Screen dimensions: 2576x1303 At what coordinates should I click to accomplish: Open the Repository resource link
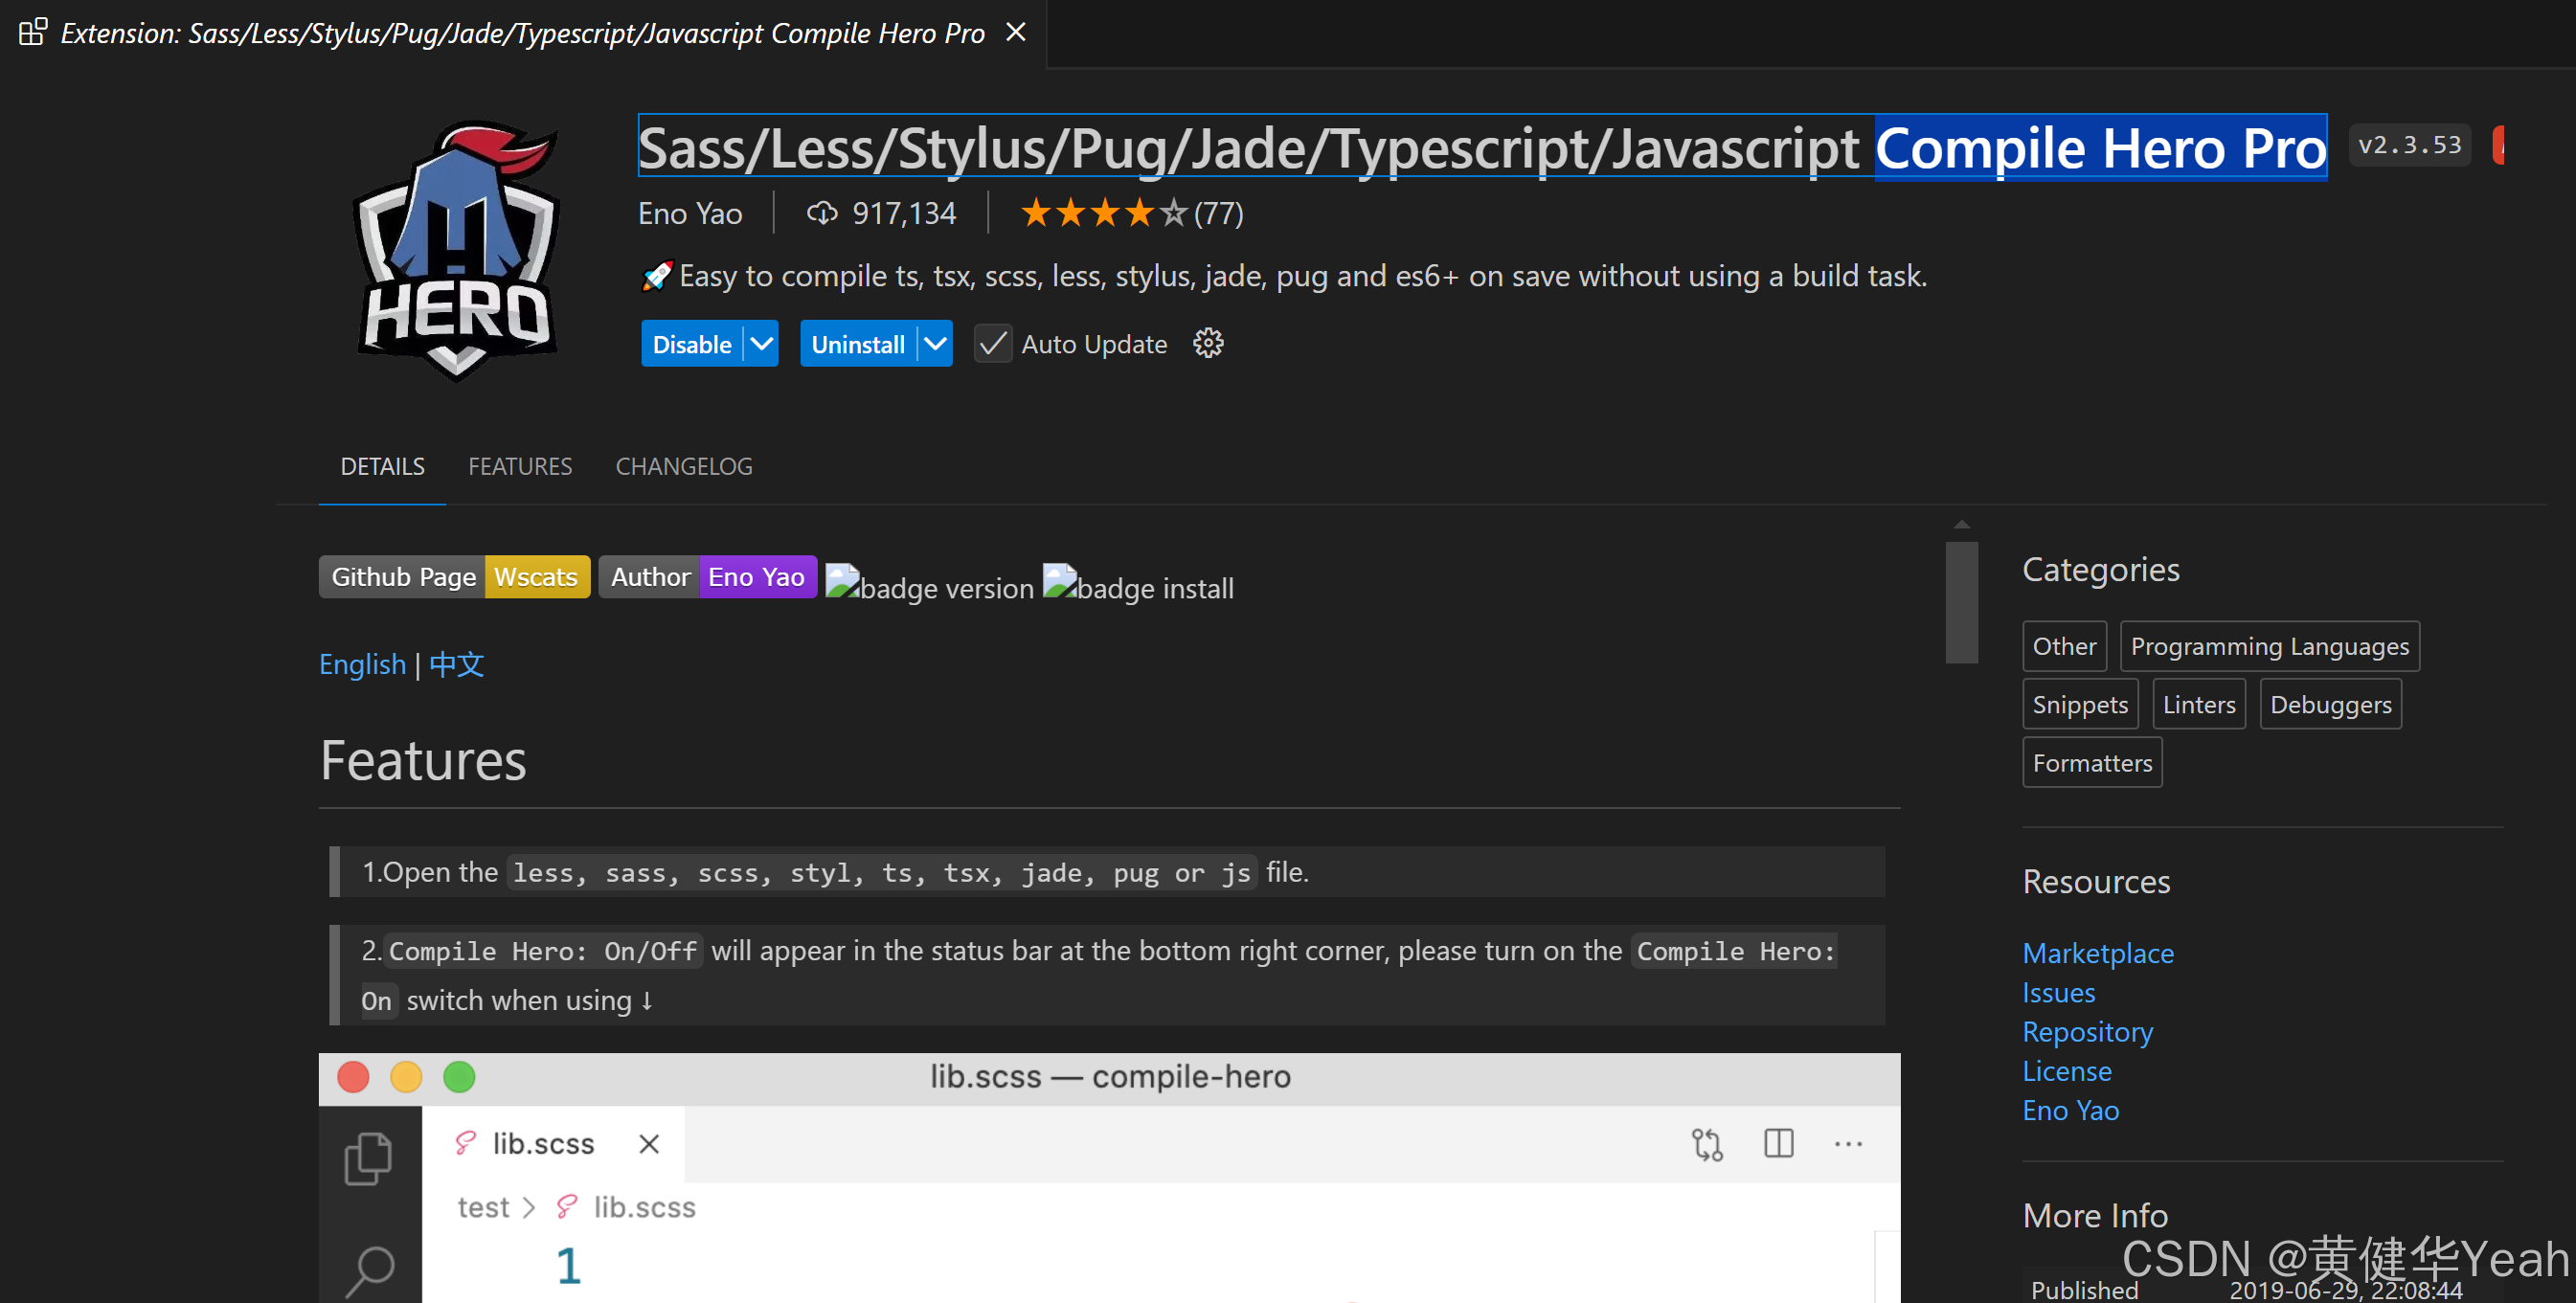point(2087,1031)
